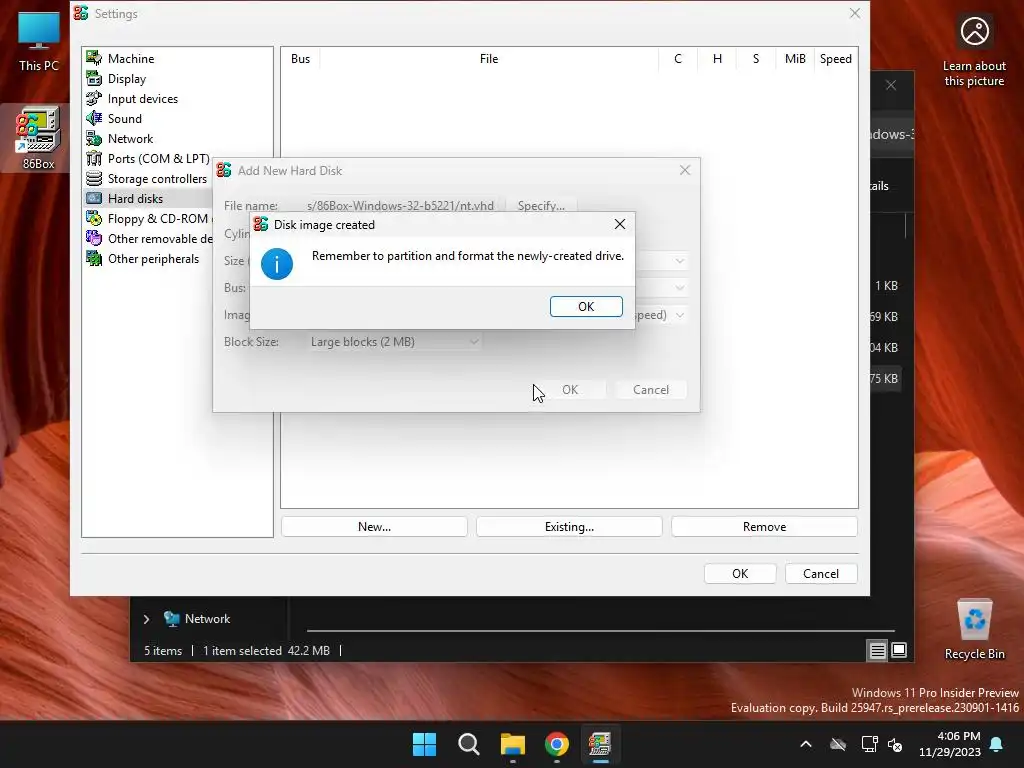Select Sound speaker icon in sidebar
The height and width of the screenshot is (768, 1024).
(x=94, y=118)
